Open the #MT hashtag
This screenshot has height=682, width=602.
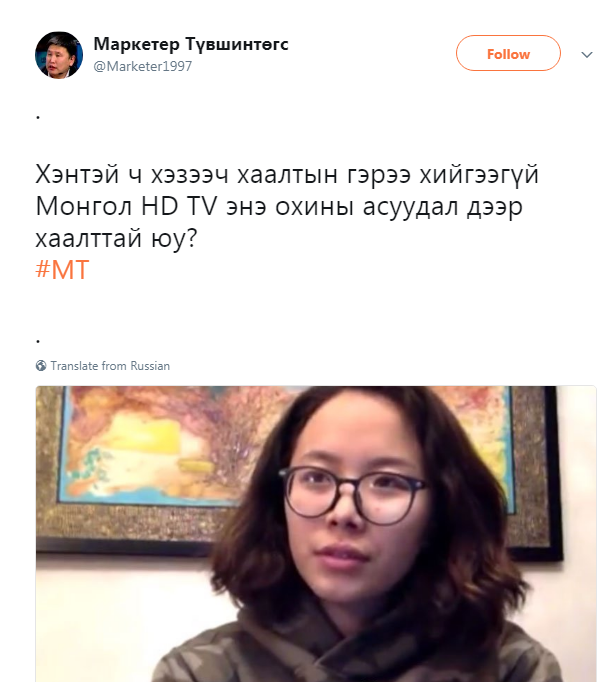(62, 269)
